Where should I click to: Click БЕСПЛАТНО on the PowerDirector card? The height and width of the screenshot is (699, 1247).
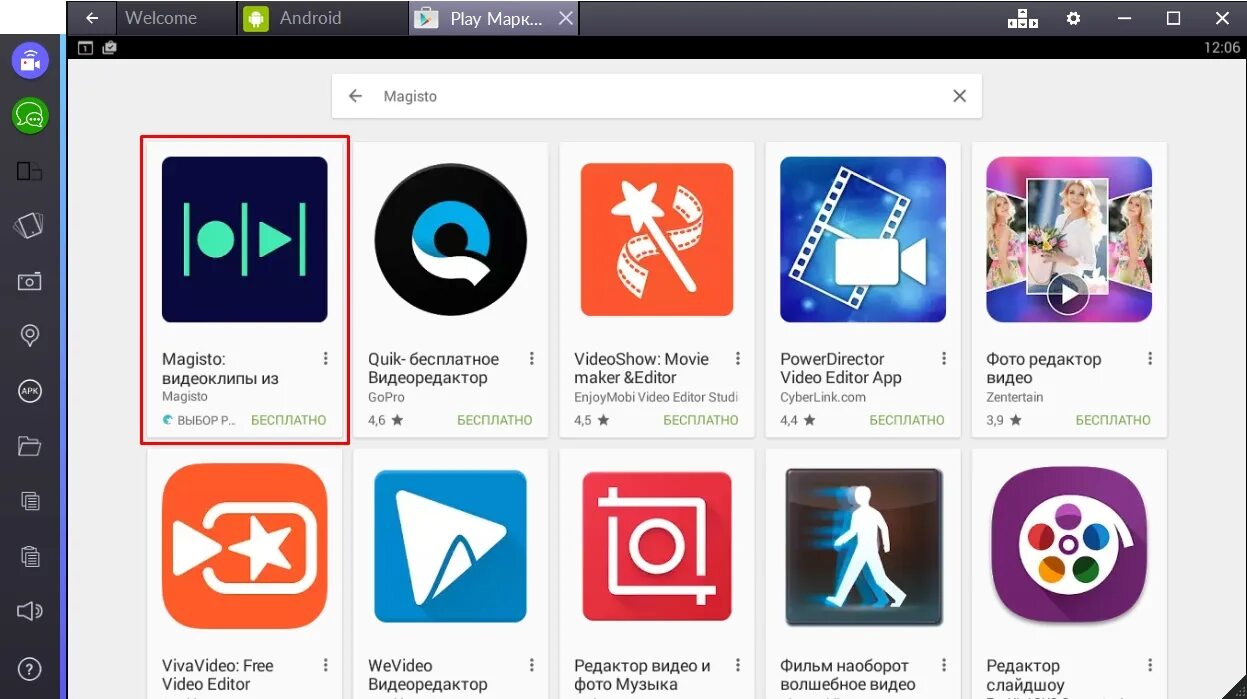pos(907,420)
